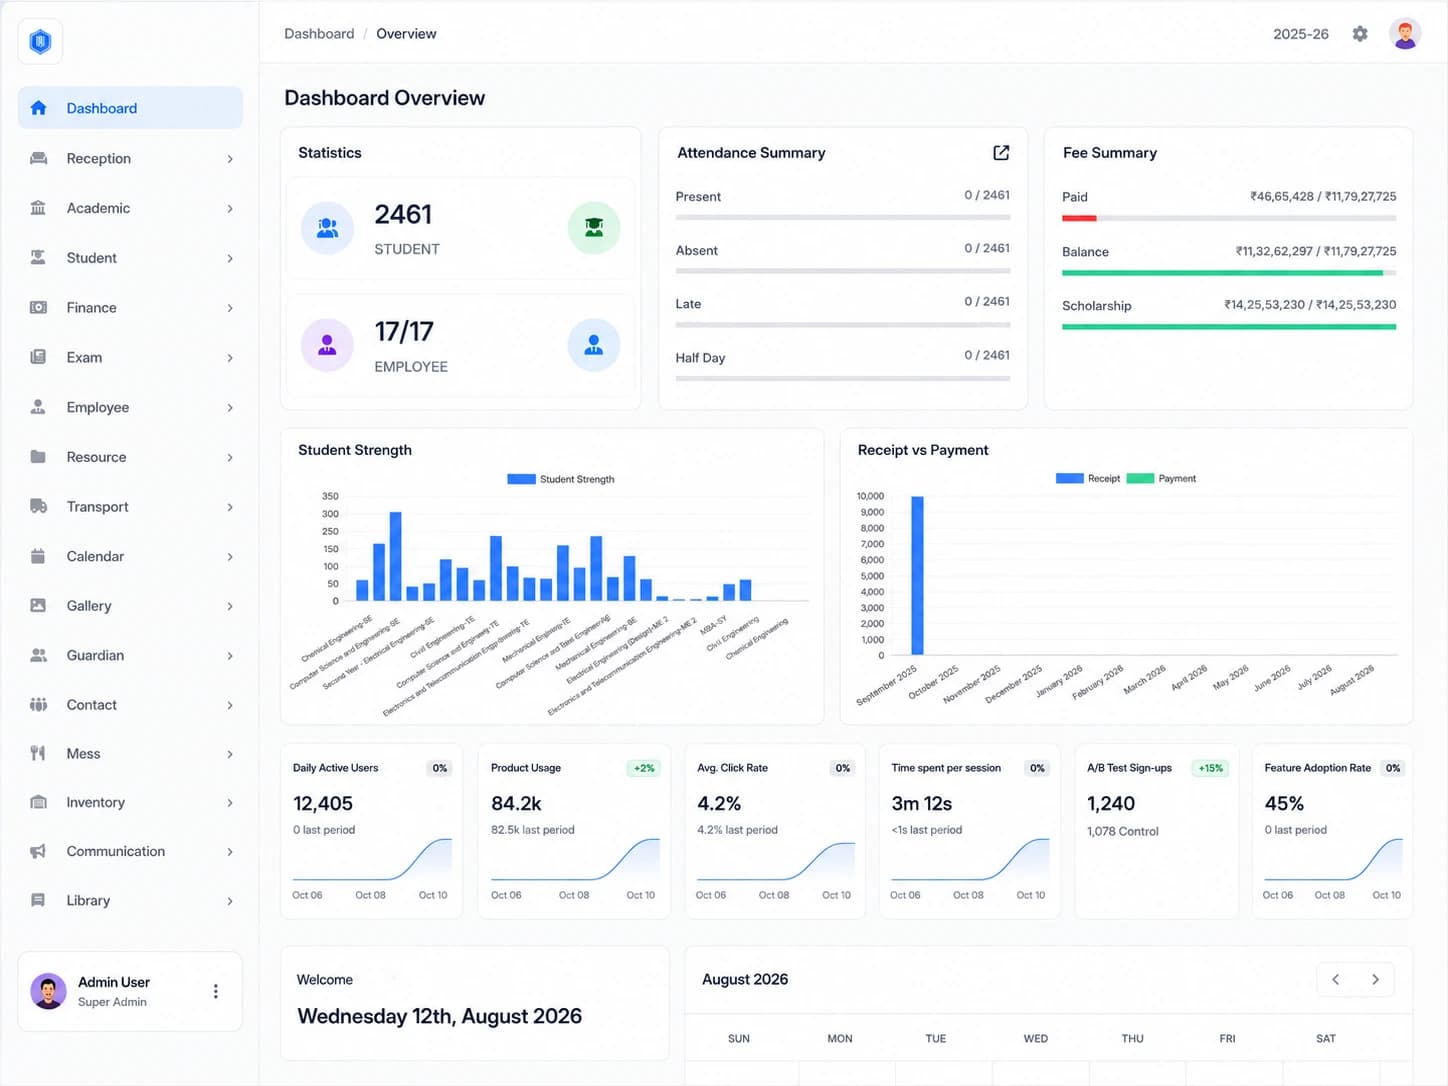Viewport: 1448px width, 1086px height.
Task: Click the green graduate icon
Action: [594, 228]
